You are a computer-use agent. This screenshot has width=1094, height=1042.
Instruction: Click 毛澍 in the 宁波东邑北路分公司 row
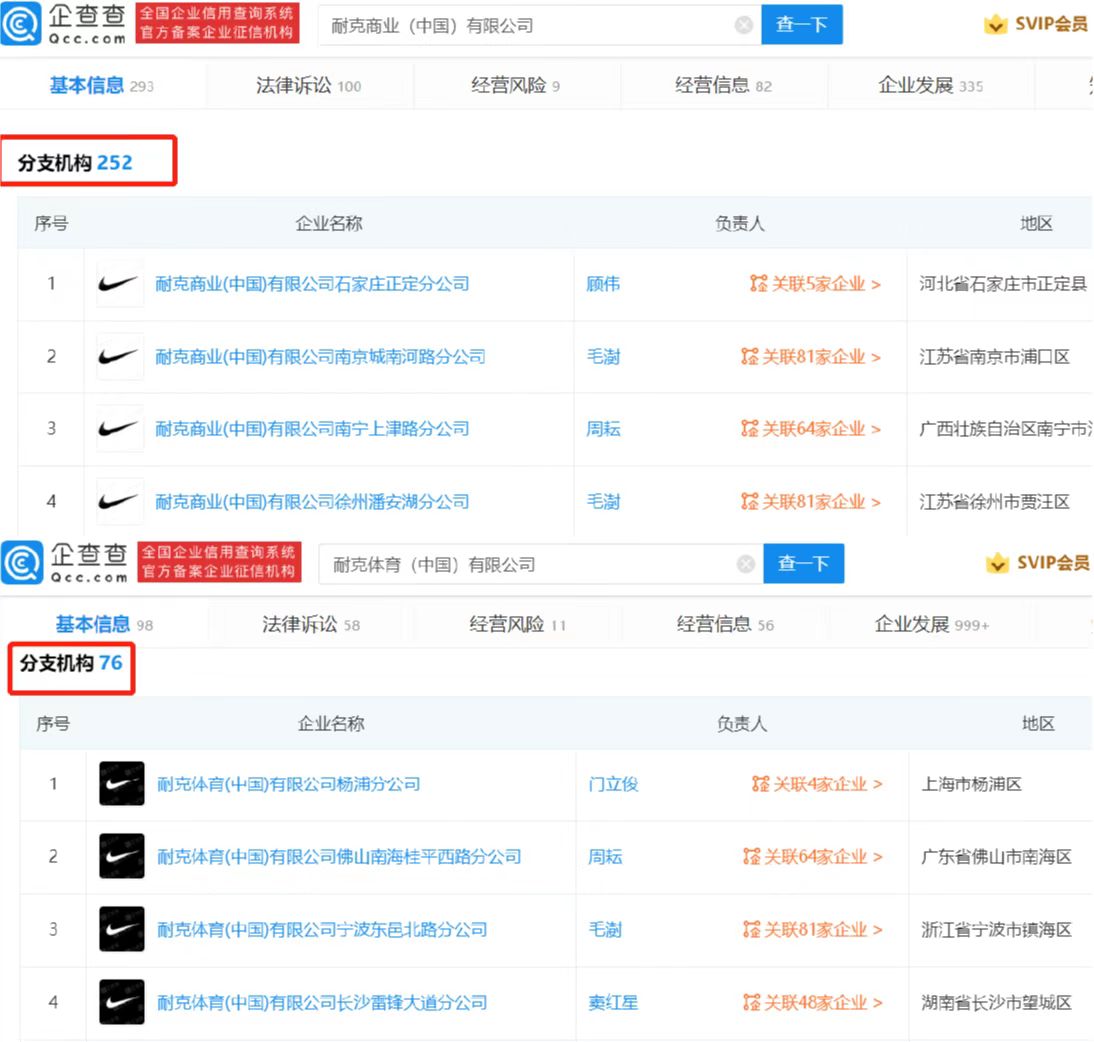[x=605, y=930]
